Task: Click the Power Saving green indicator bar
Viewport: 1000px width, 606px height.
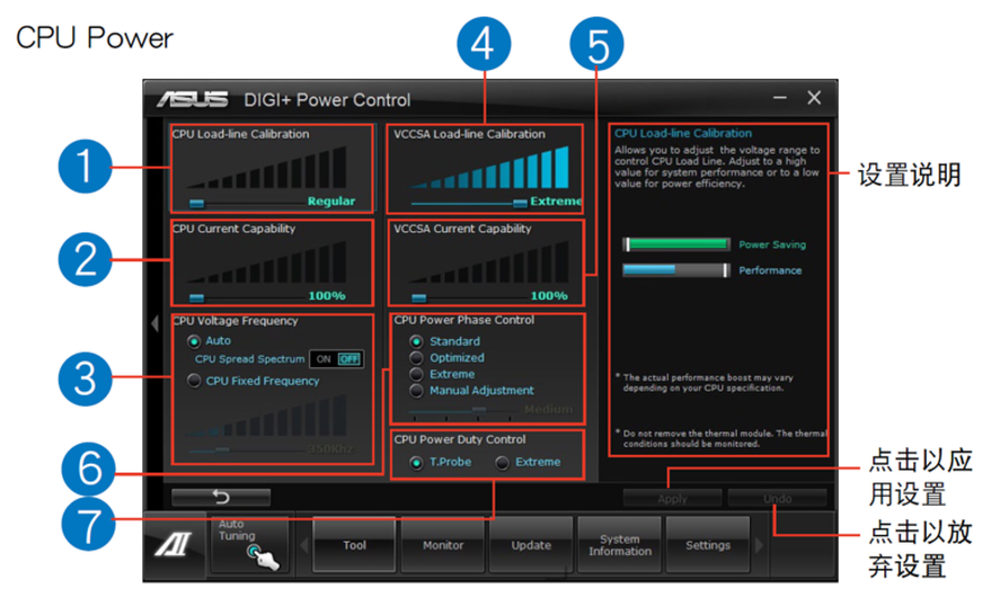Action: click(677, 244)
